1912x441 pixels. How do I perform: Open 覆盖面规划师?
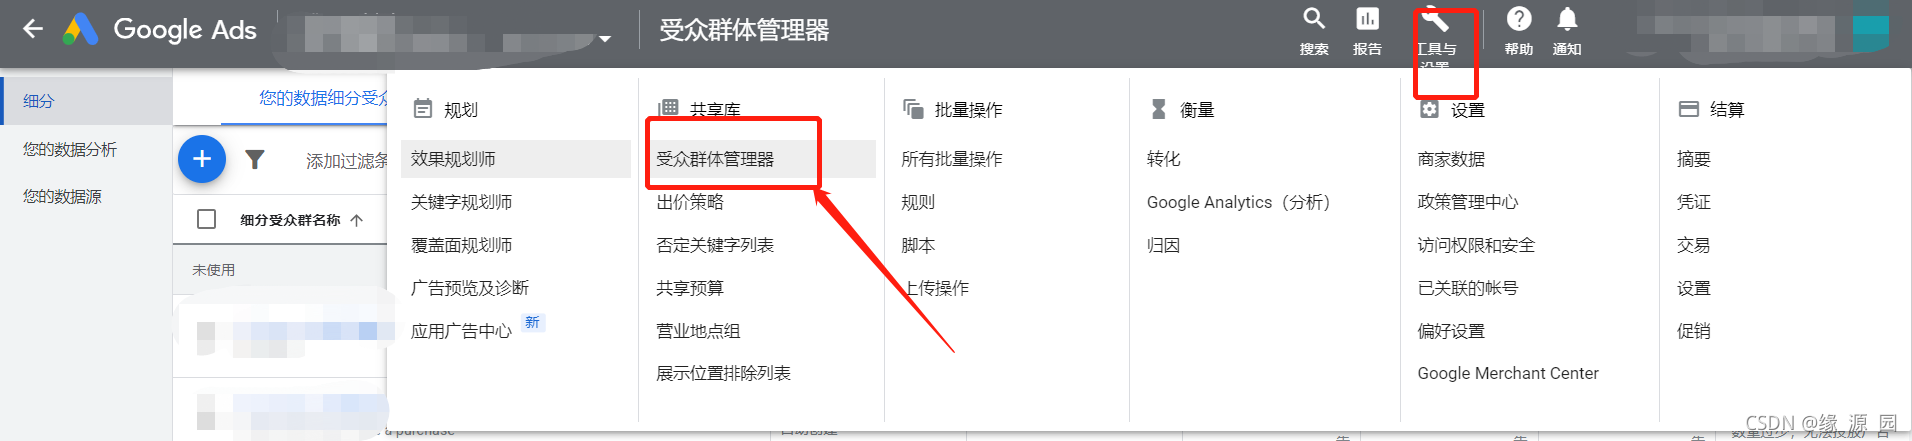coord(461,245)
